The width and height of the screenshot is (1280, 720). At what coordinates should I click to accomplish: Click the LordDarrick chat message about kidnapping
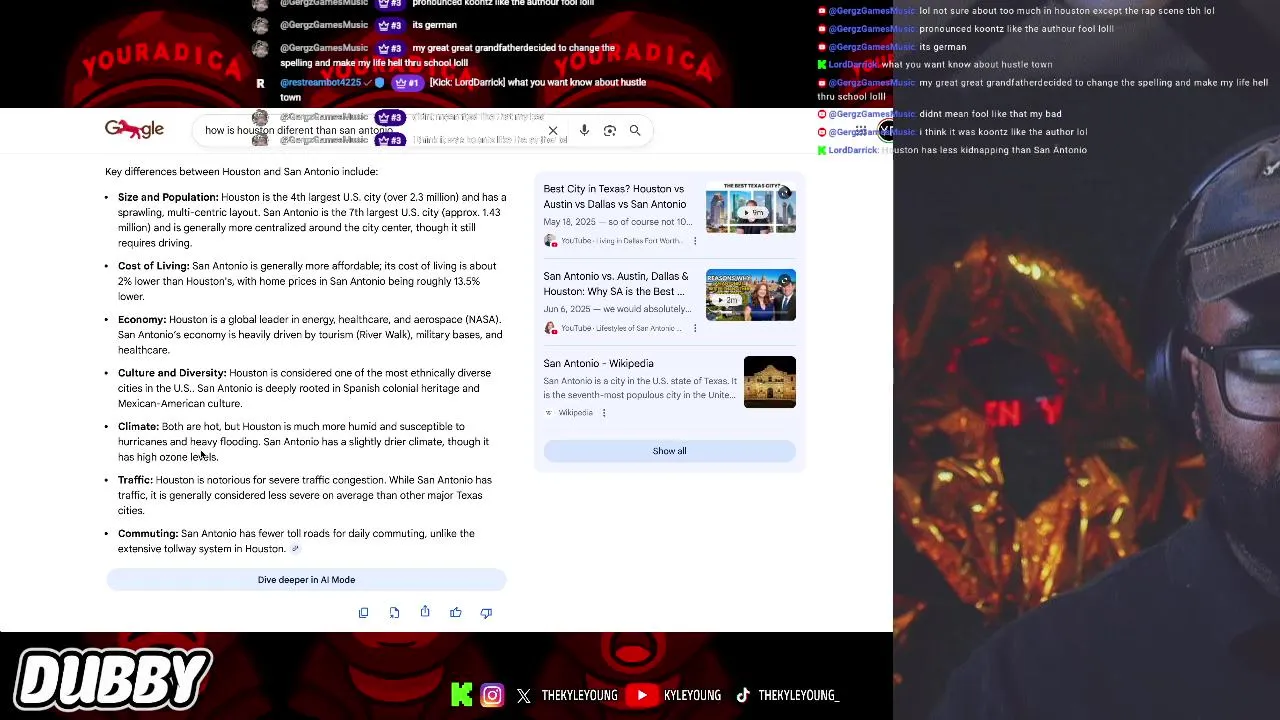[952, 150]
